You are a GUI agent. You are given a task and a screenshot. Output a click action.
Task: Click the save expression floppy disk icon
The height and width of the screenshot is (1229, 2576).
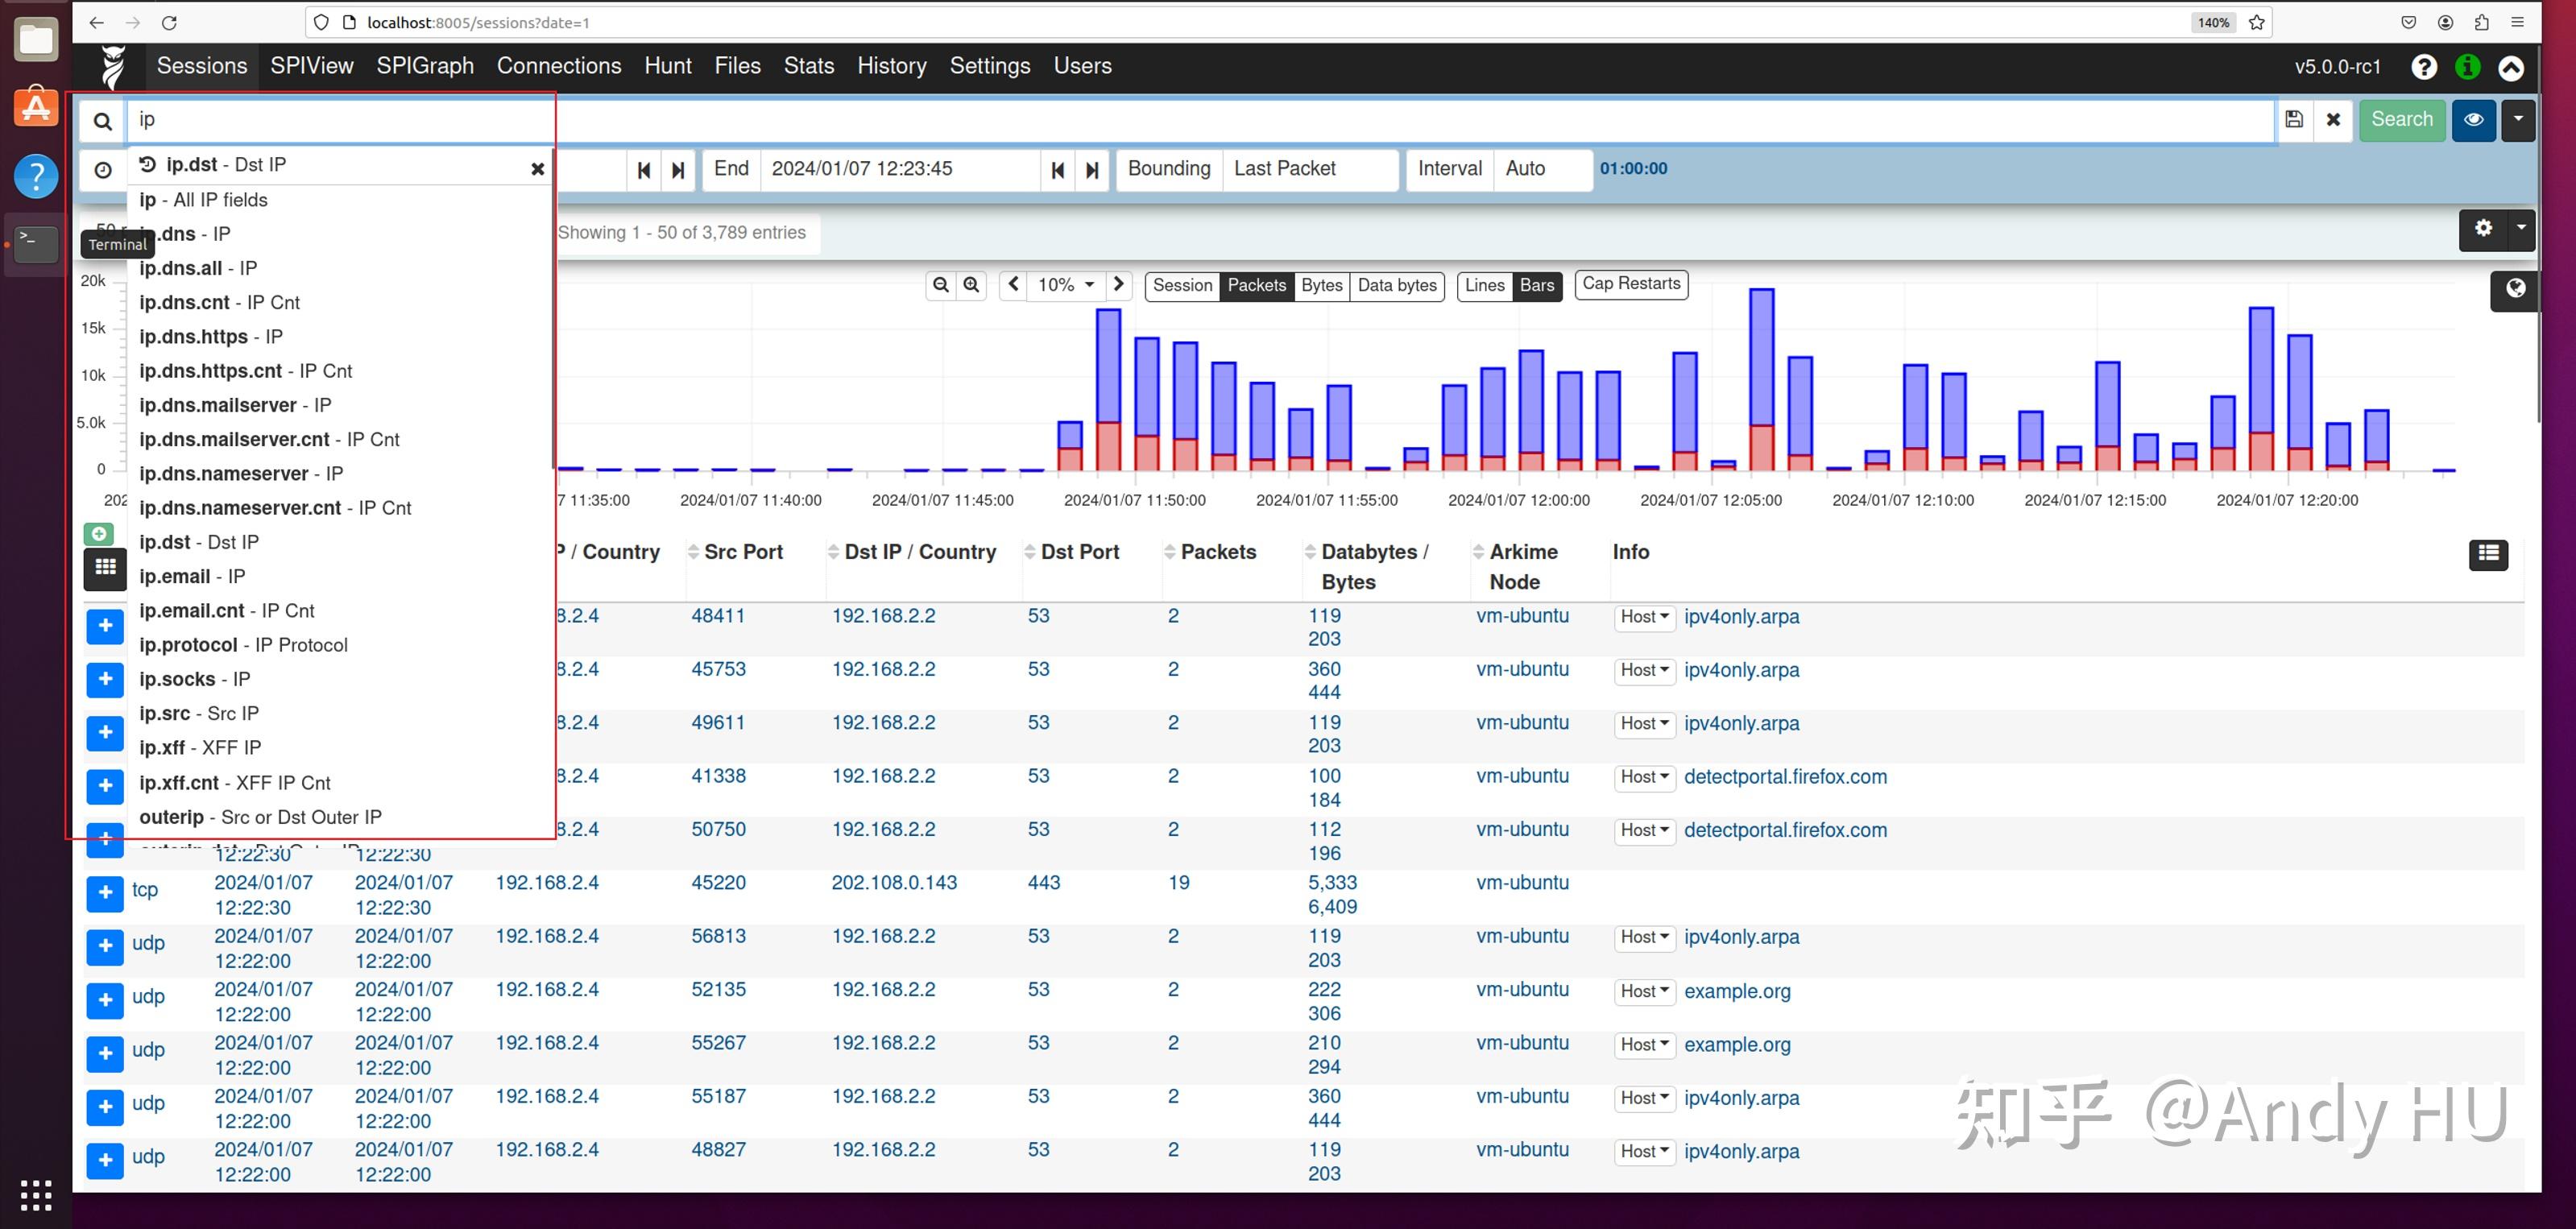(x=2294, y=120)
